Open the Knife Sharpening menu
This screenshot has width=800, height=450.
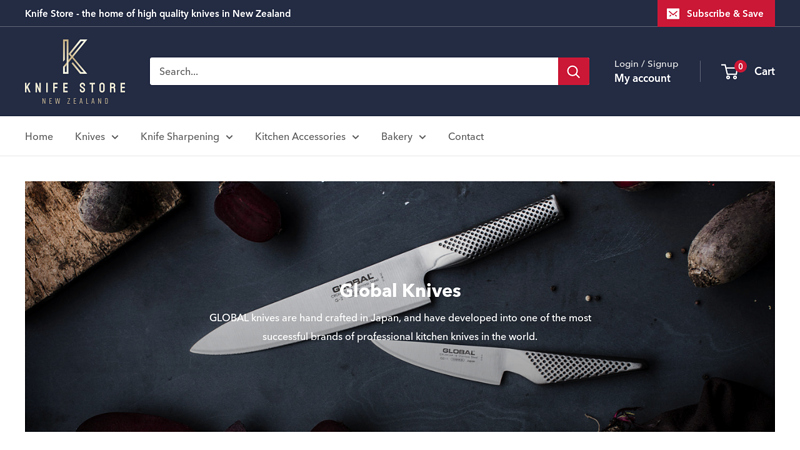[x=180, y=137]
